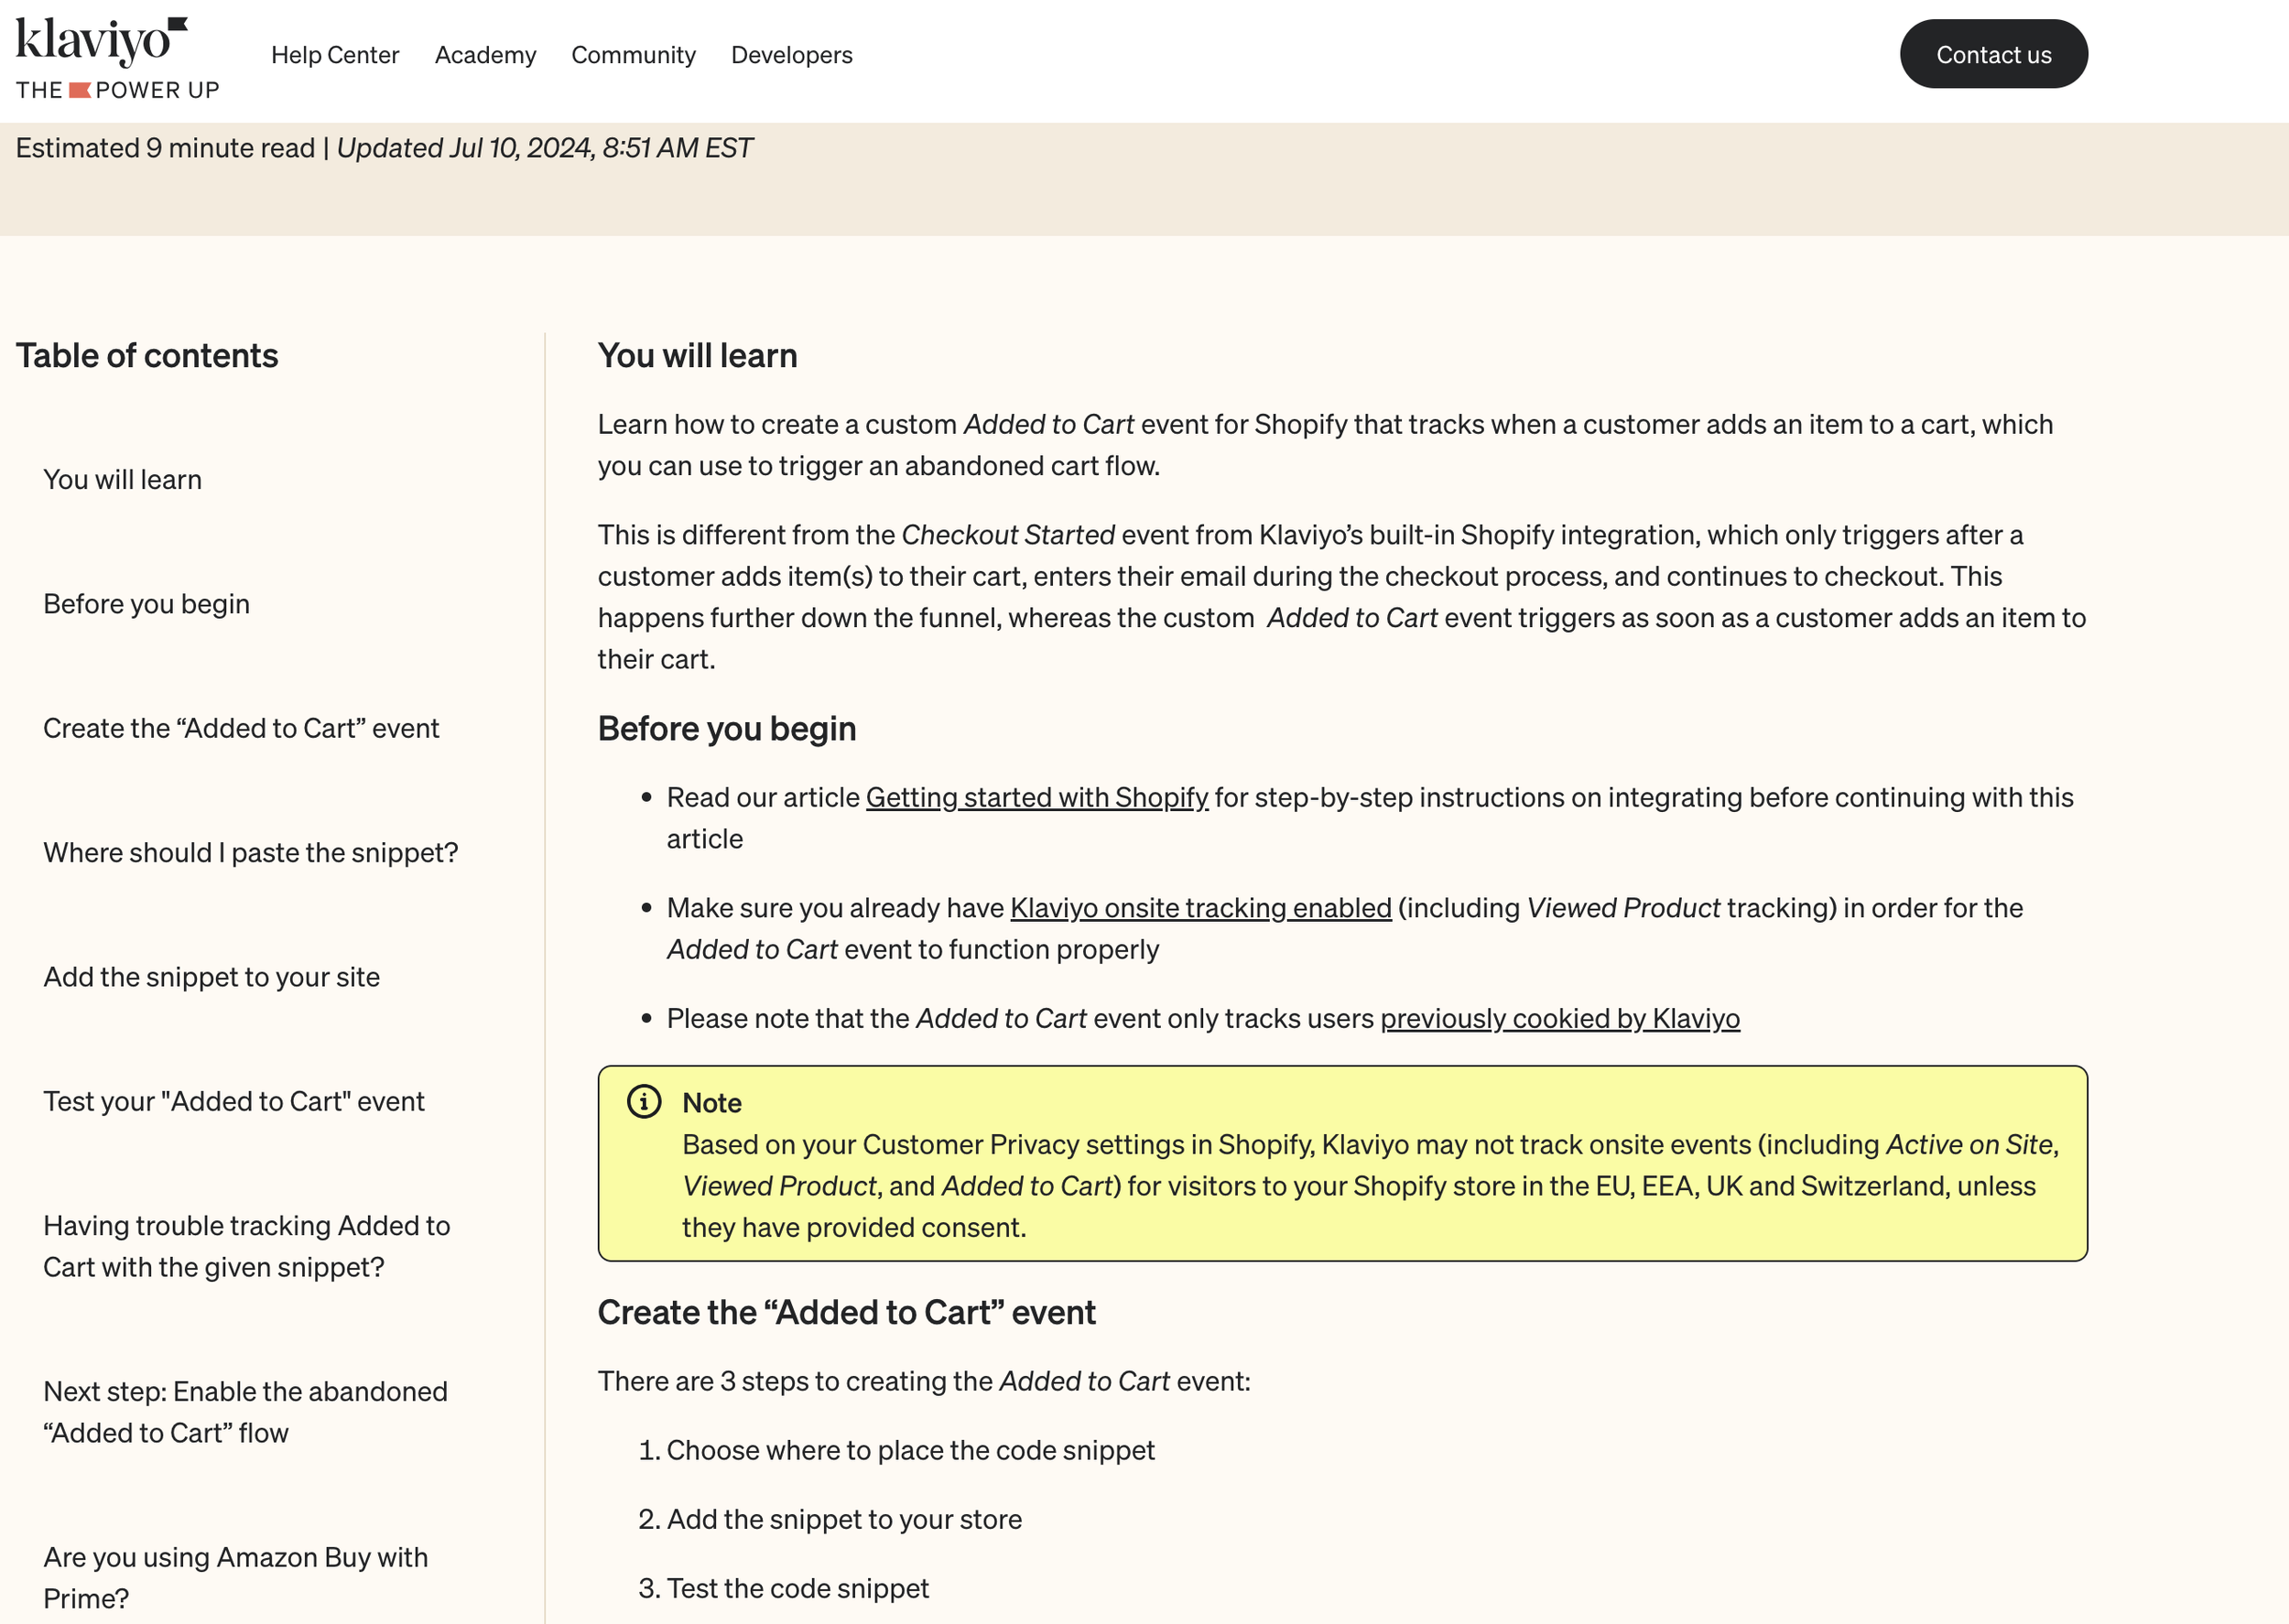The image size is (2289, 1624).
Task: Open Are you using Amazon Buy with Prime?
Action: click(x=235, y=1577)
